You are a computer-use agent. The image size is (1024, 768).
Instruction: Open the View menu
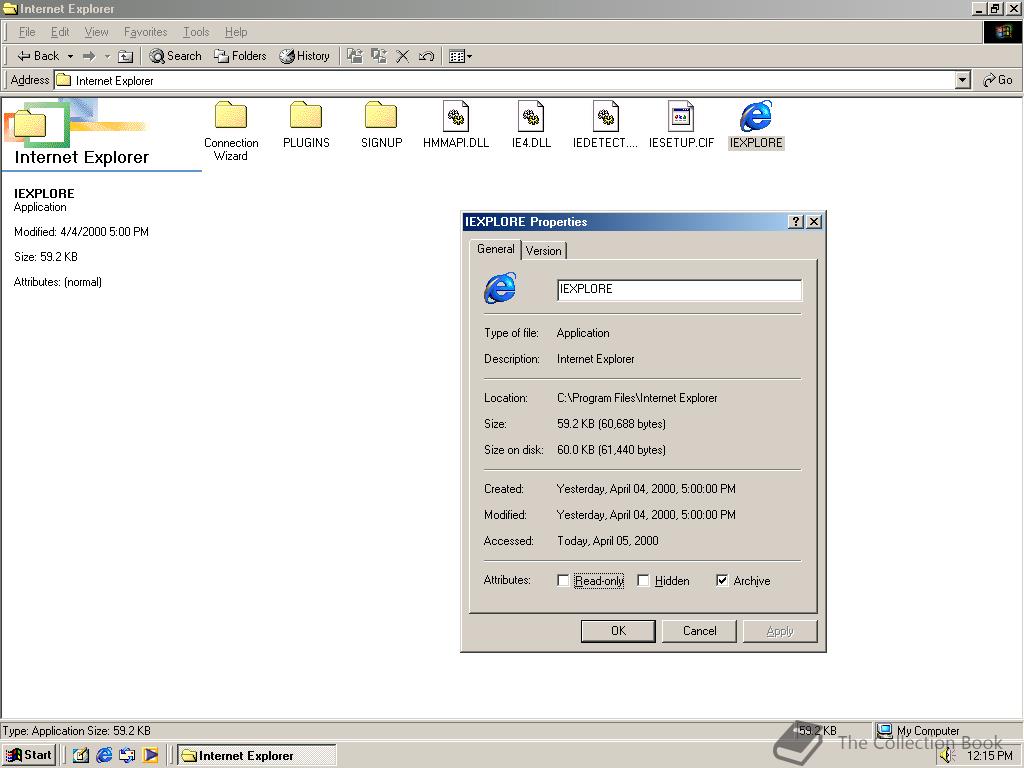tap(96, 32)
